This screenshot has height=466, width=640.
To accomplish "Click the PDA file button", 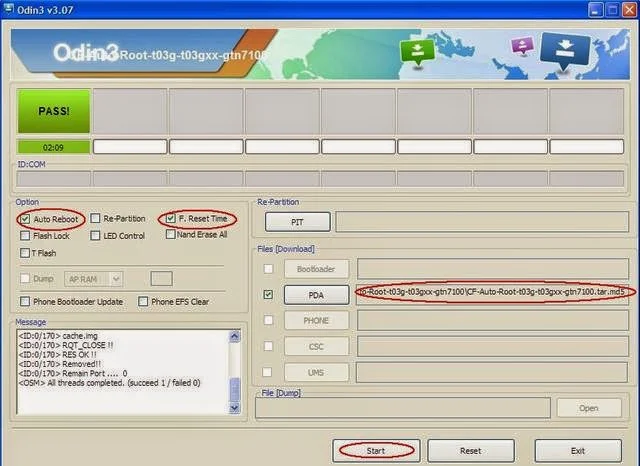I will [x=316, y=295].
